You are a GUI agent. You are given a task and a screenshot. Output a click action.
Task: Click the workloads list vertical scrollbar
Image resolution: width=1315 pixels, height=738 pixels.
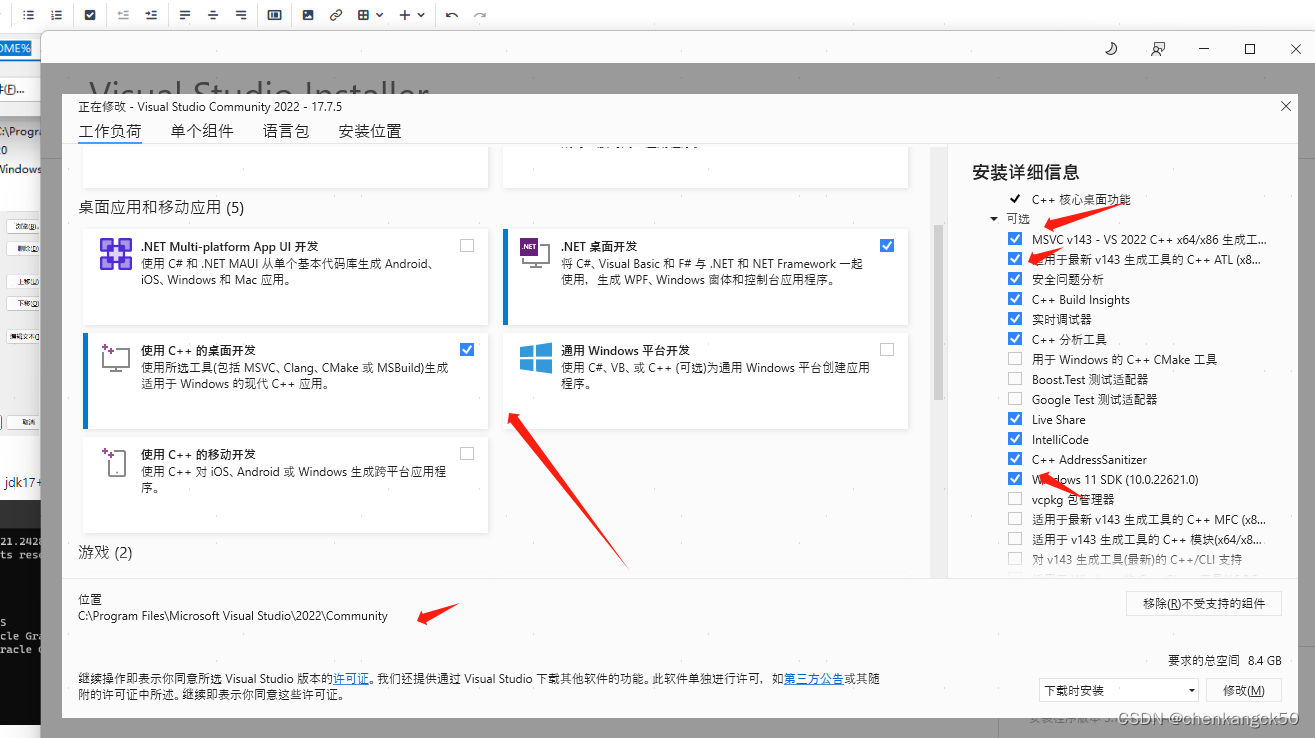point(938,312)
